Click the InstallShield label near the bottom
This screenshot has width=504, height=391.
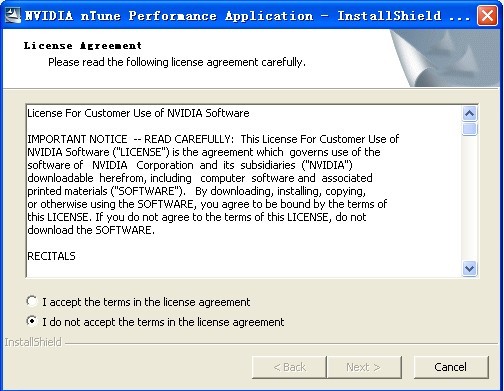(x=33, y=342)
